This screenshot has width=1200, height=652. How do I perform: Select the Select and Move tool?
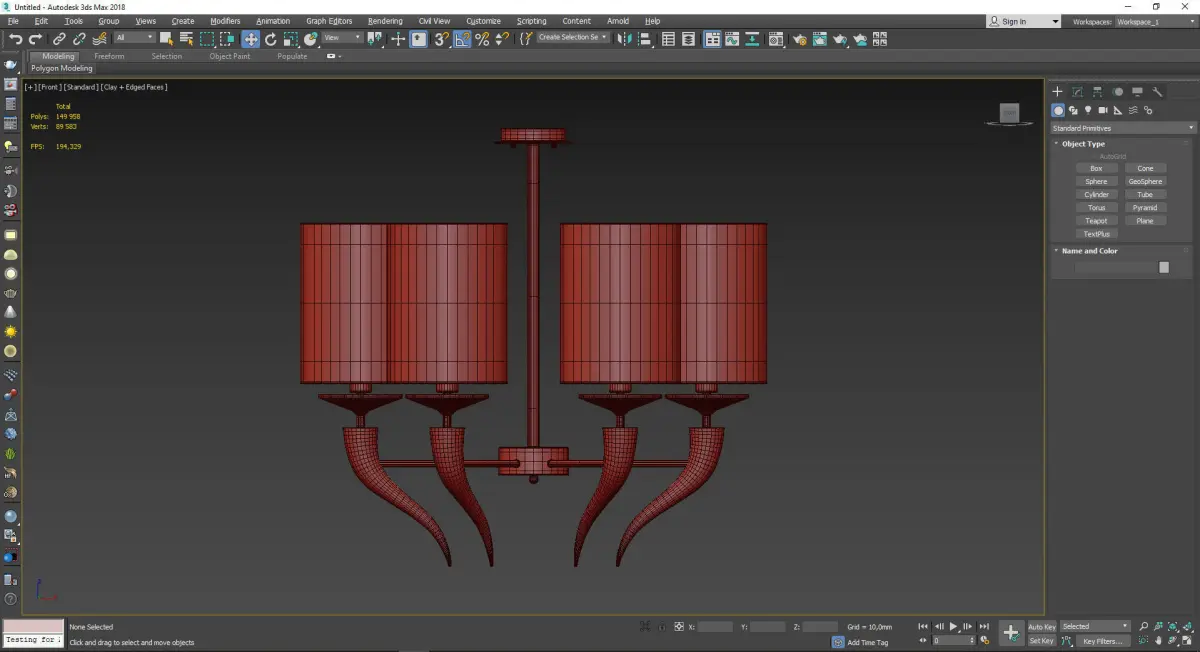pyautogui.click(x=250, y=39)
